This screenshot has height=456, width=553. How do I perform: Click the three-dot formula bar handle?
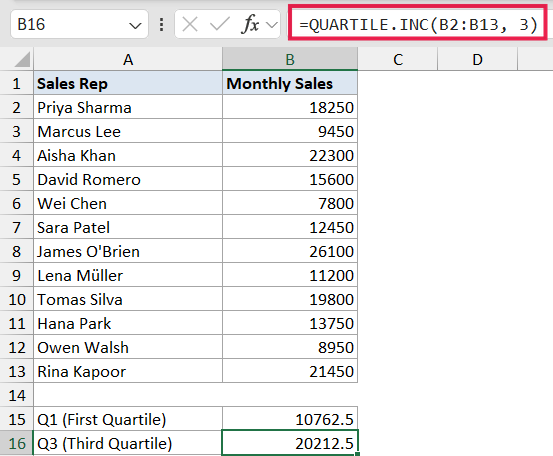pos(162,25)
